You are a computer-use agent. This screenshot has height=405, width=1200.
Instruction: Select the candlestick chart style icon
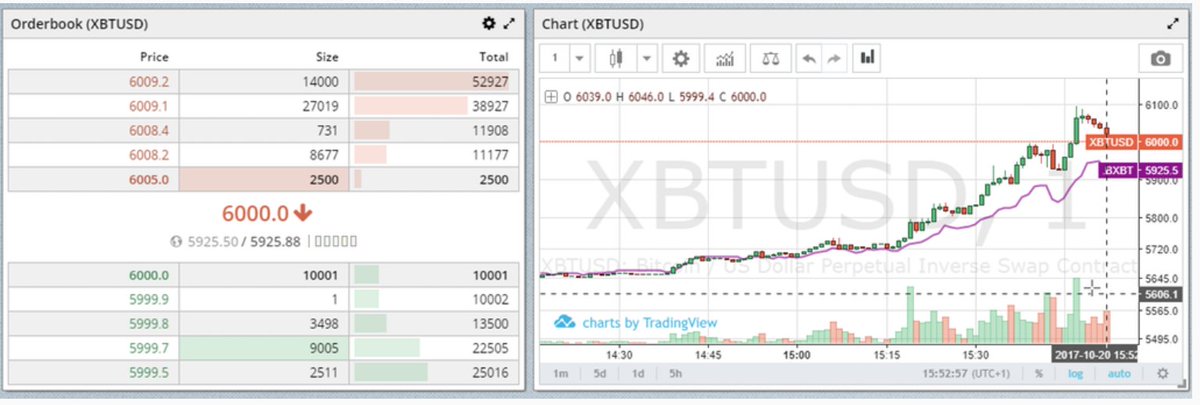tap(616, 58)
